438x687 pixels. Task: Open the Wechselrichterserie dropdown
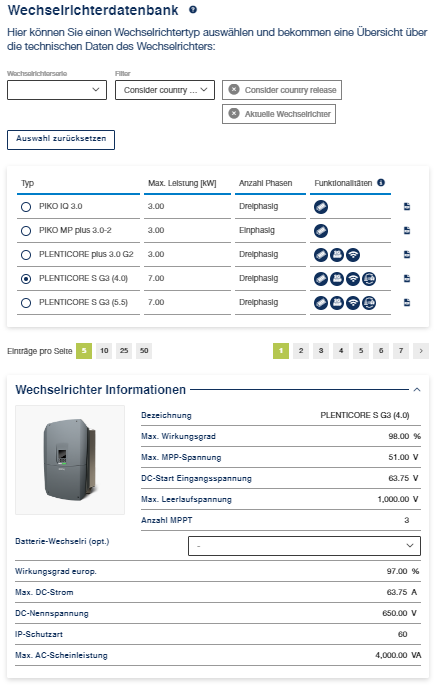pos(57,90)
